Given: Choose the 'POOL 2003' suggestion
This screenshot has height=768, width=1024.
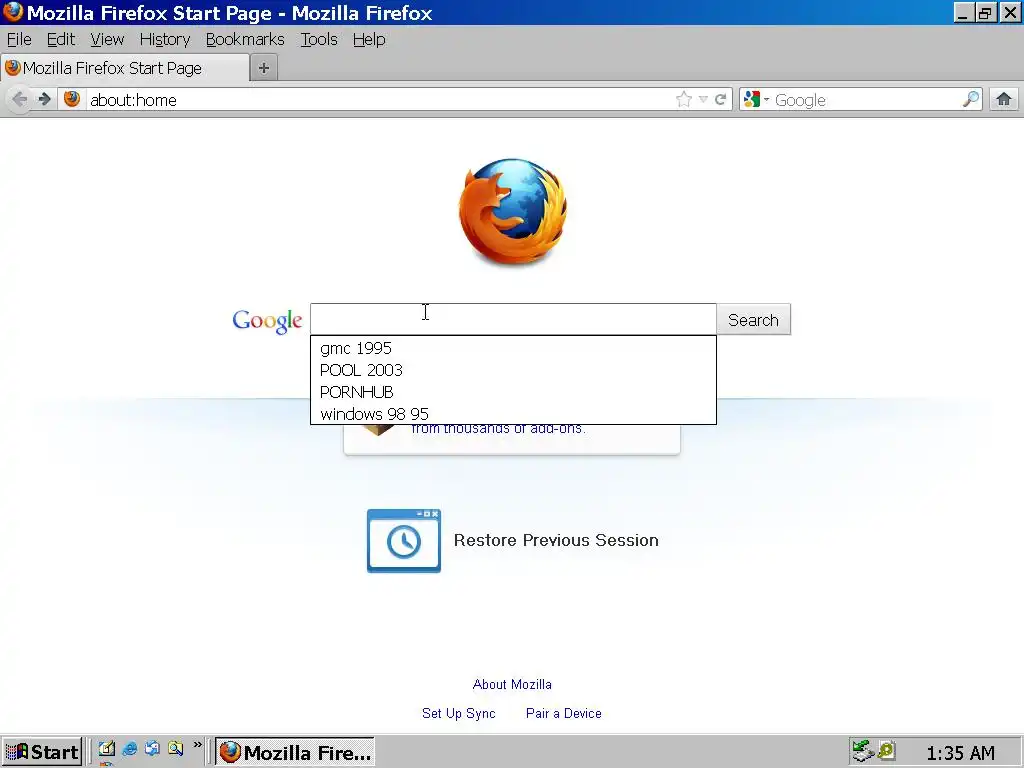Looking at the screenshot, I should coord(513,370).
